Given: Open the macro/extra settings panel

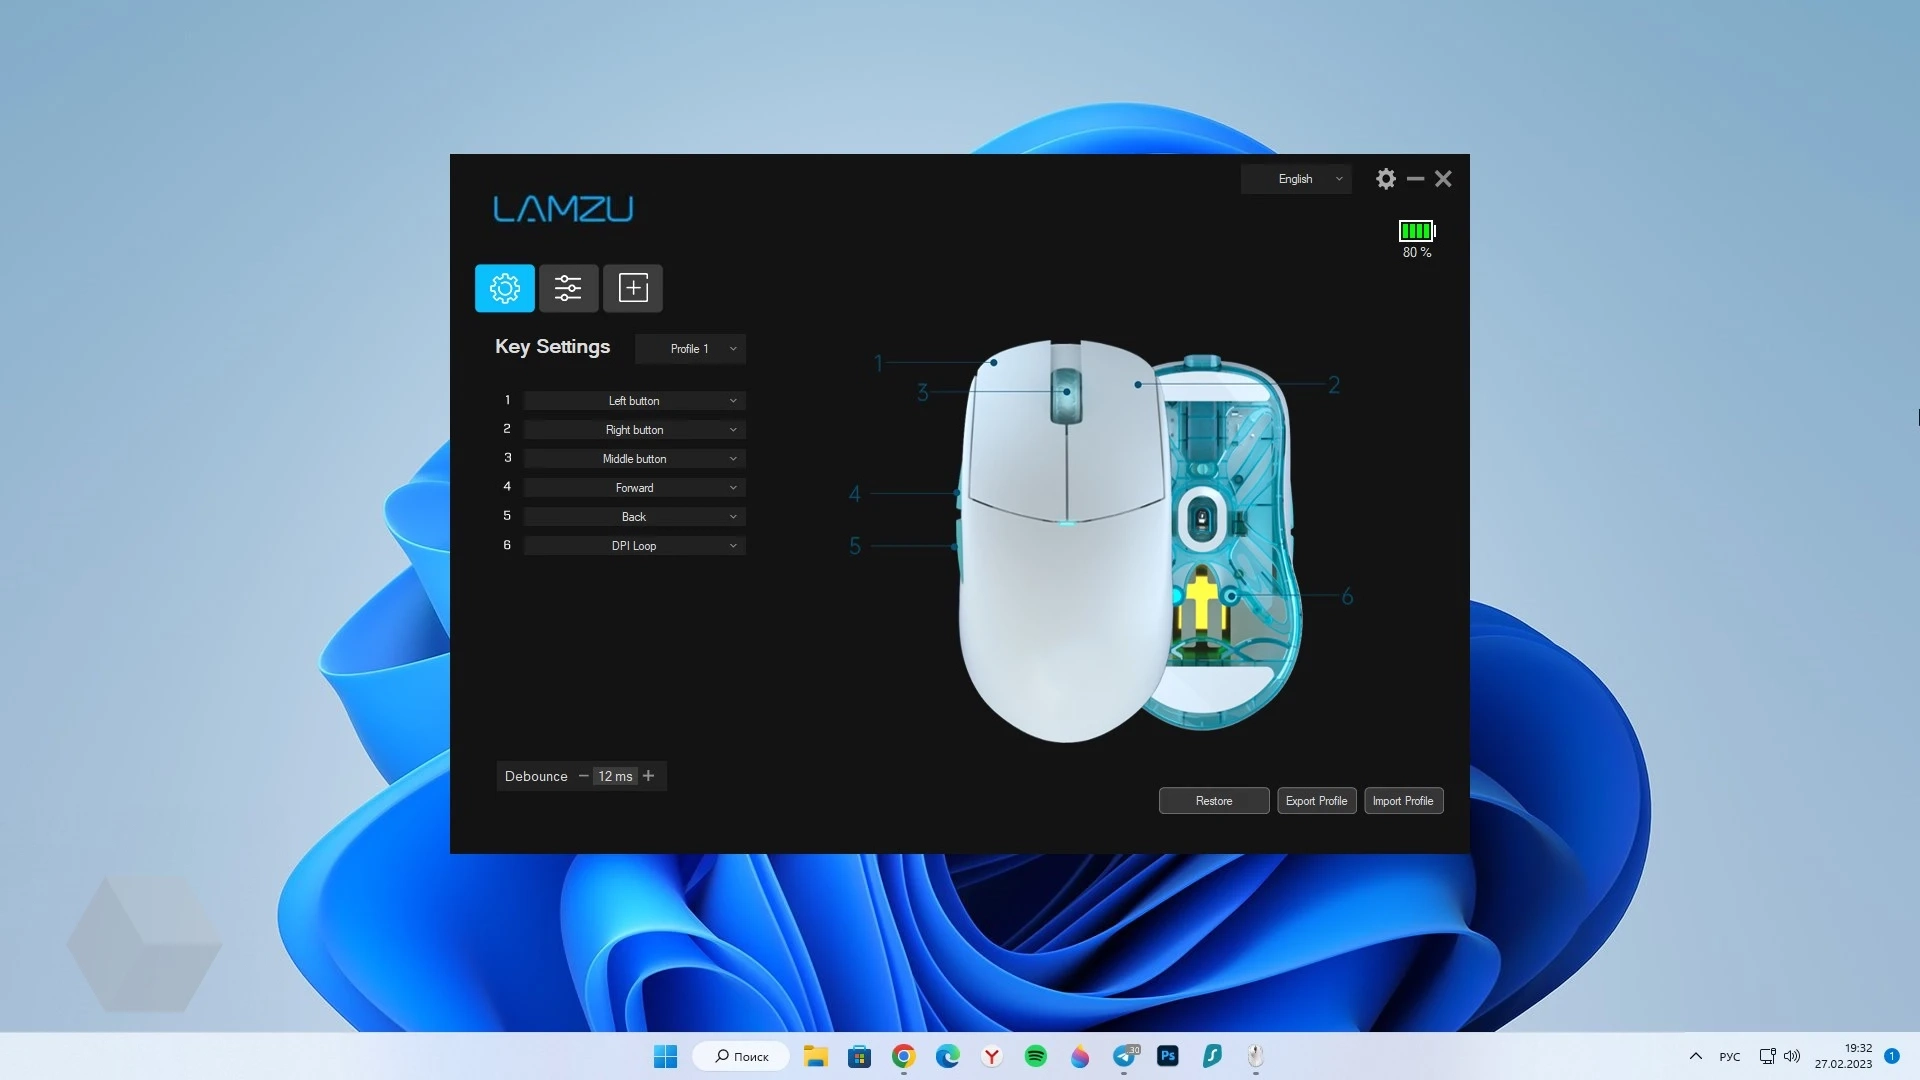Looking at the screenshot, I should point(632,287).
